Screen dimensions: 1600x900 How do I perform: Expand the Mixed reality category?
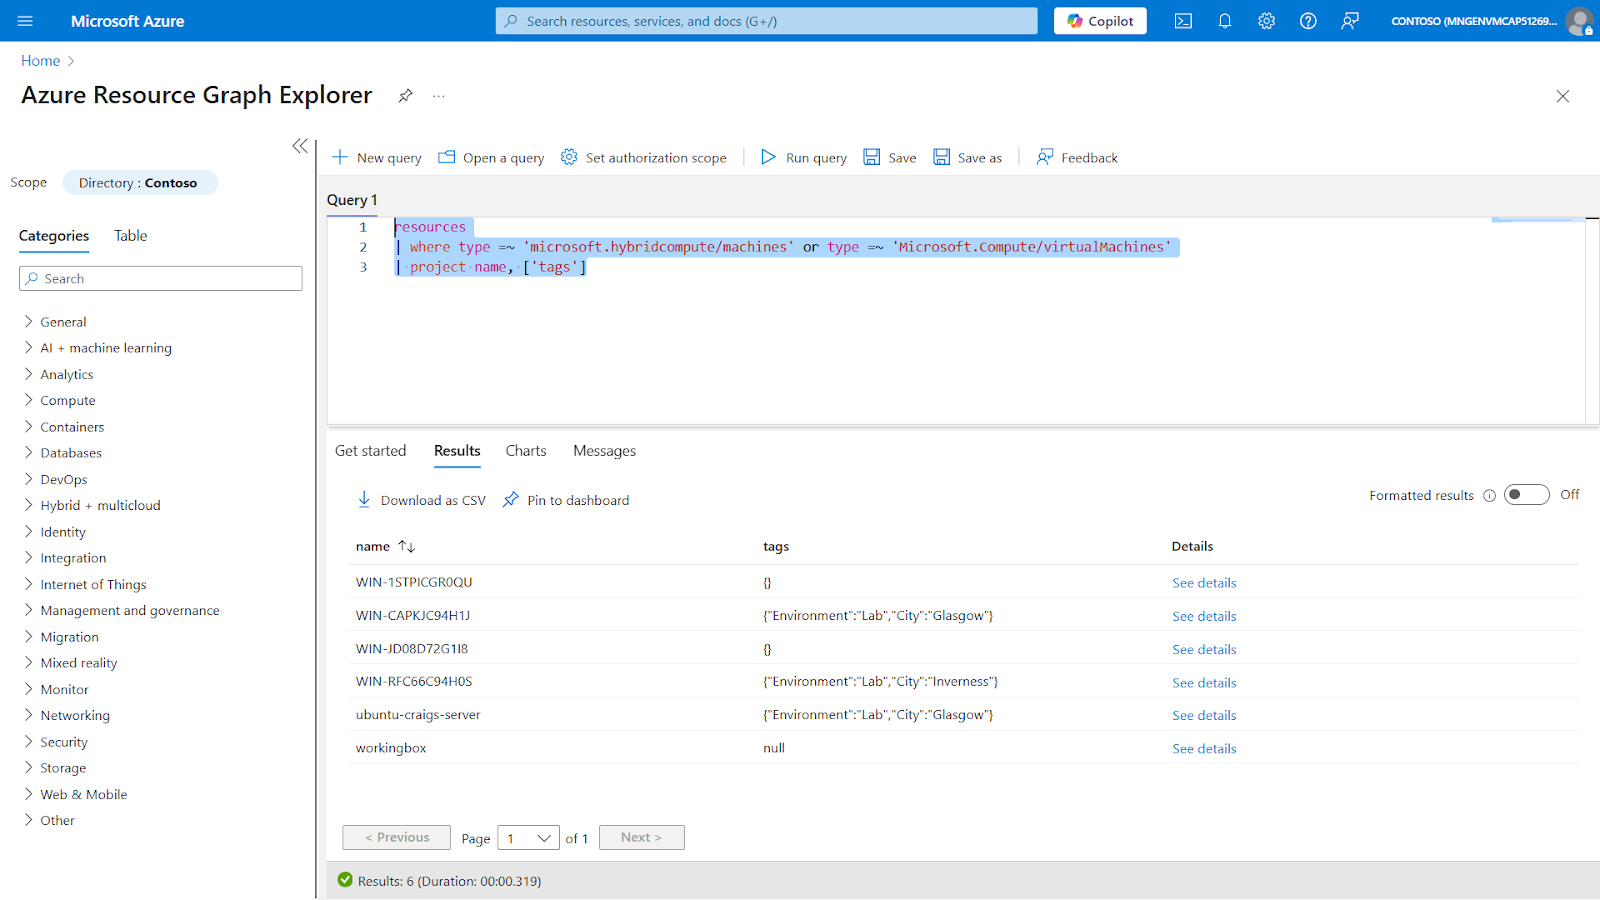coord(70,663)
